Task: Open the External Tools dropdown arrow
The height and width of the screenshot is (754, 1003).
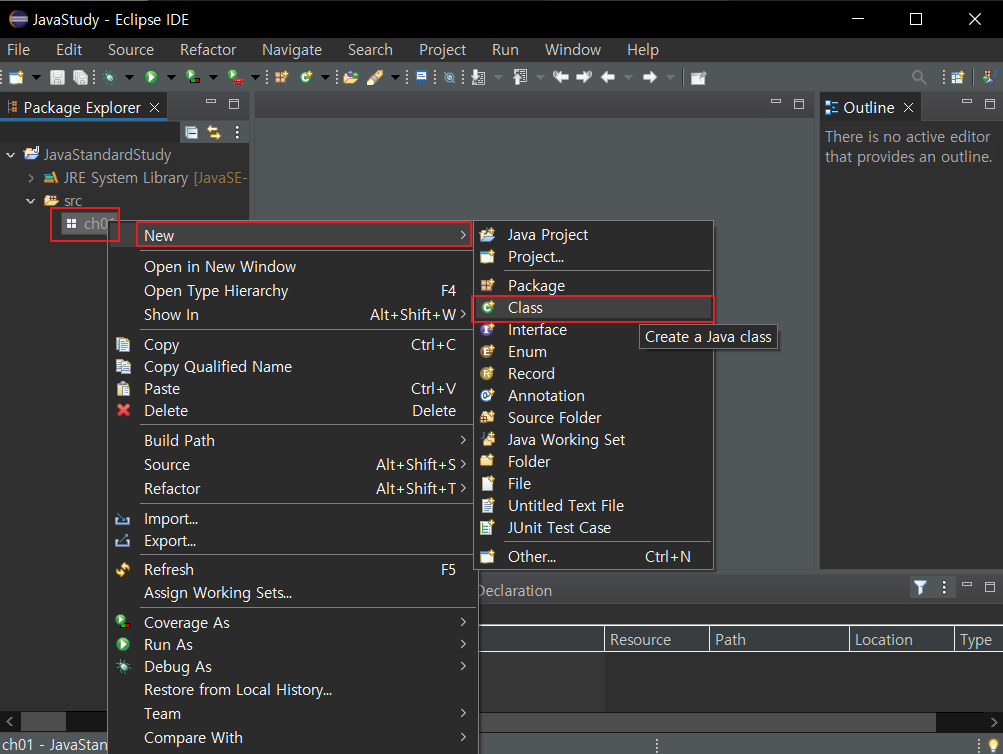Action: point(255,77)
